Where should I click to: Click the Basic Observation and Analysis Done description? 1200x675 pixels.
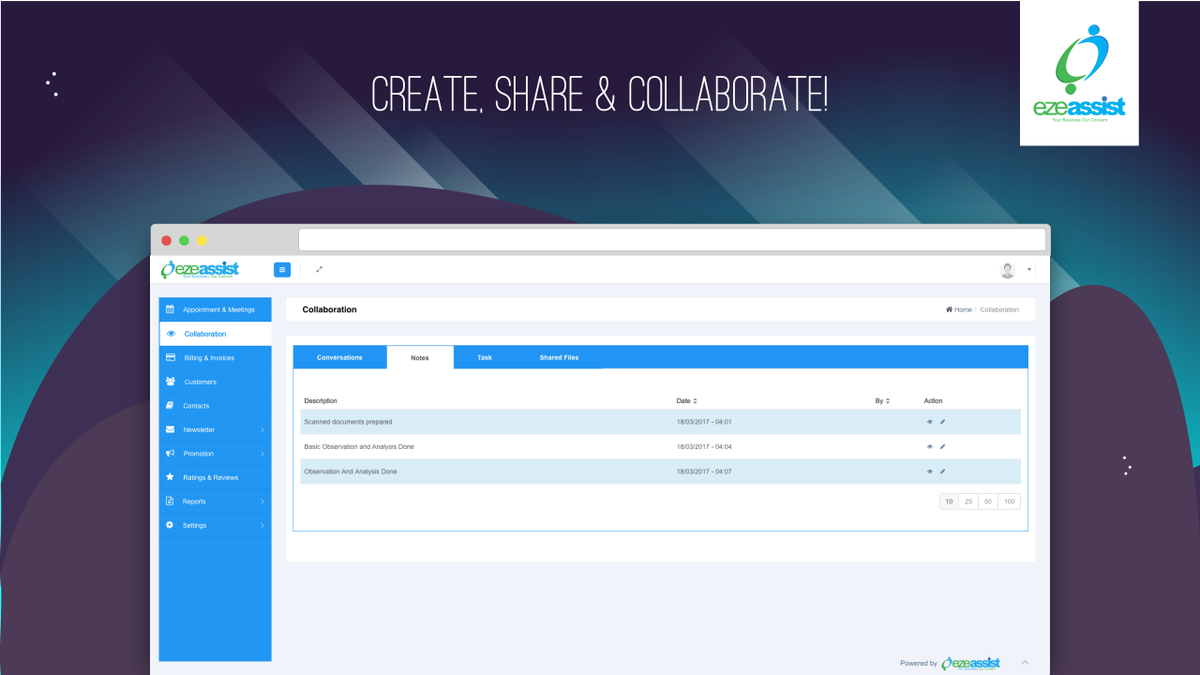coord(359,447)
